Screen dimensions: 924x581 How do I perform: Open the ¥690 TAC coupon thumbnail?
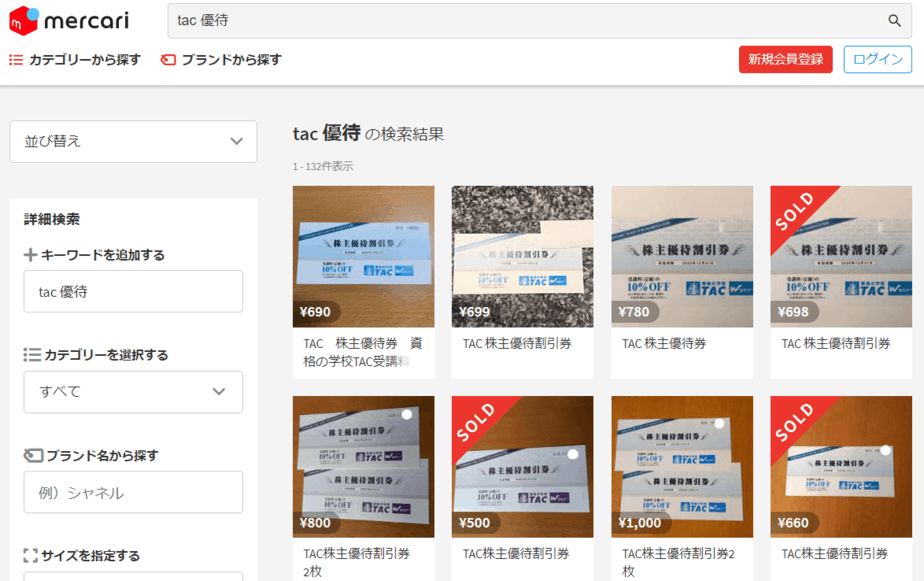[364, 257]
